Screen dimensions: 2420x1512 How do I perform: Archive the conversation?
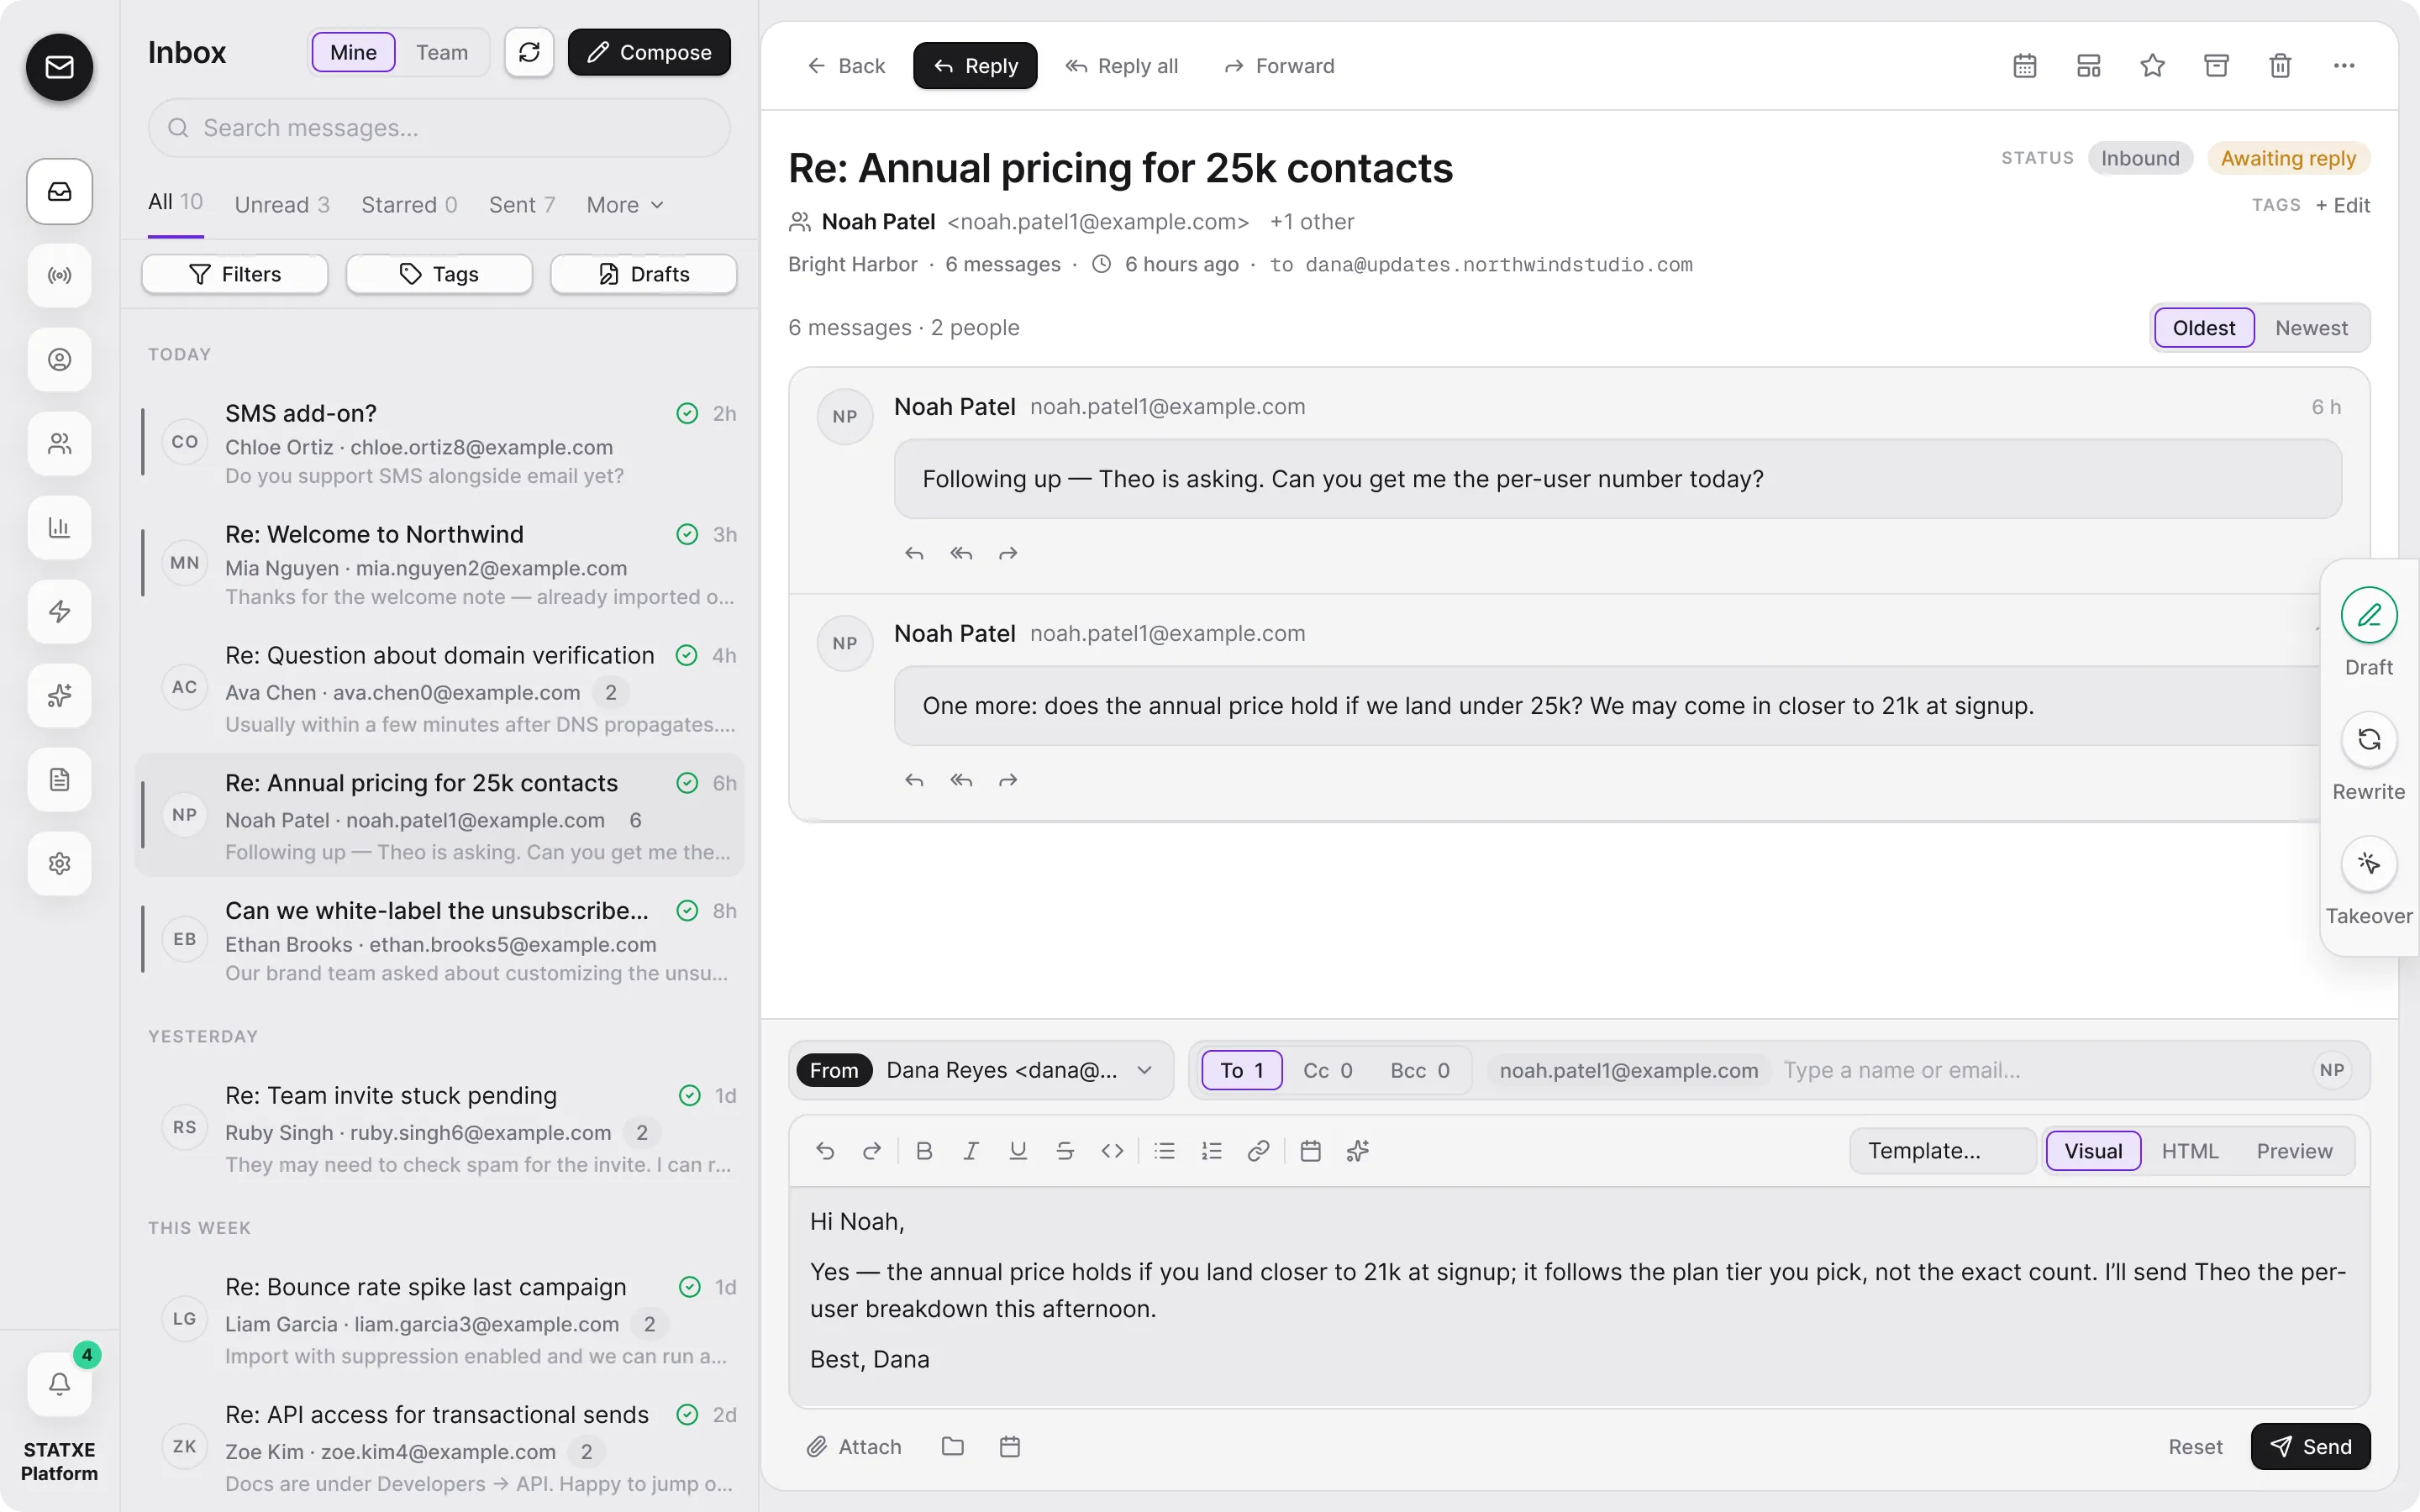click(2216, 66)
